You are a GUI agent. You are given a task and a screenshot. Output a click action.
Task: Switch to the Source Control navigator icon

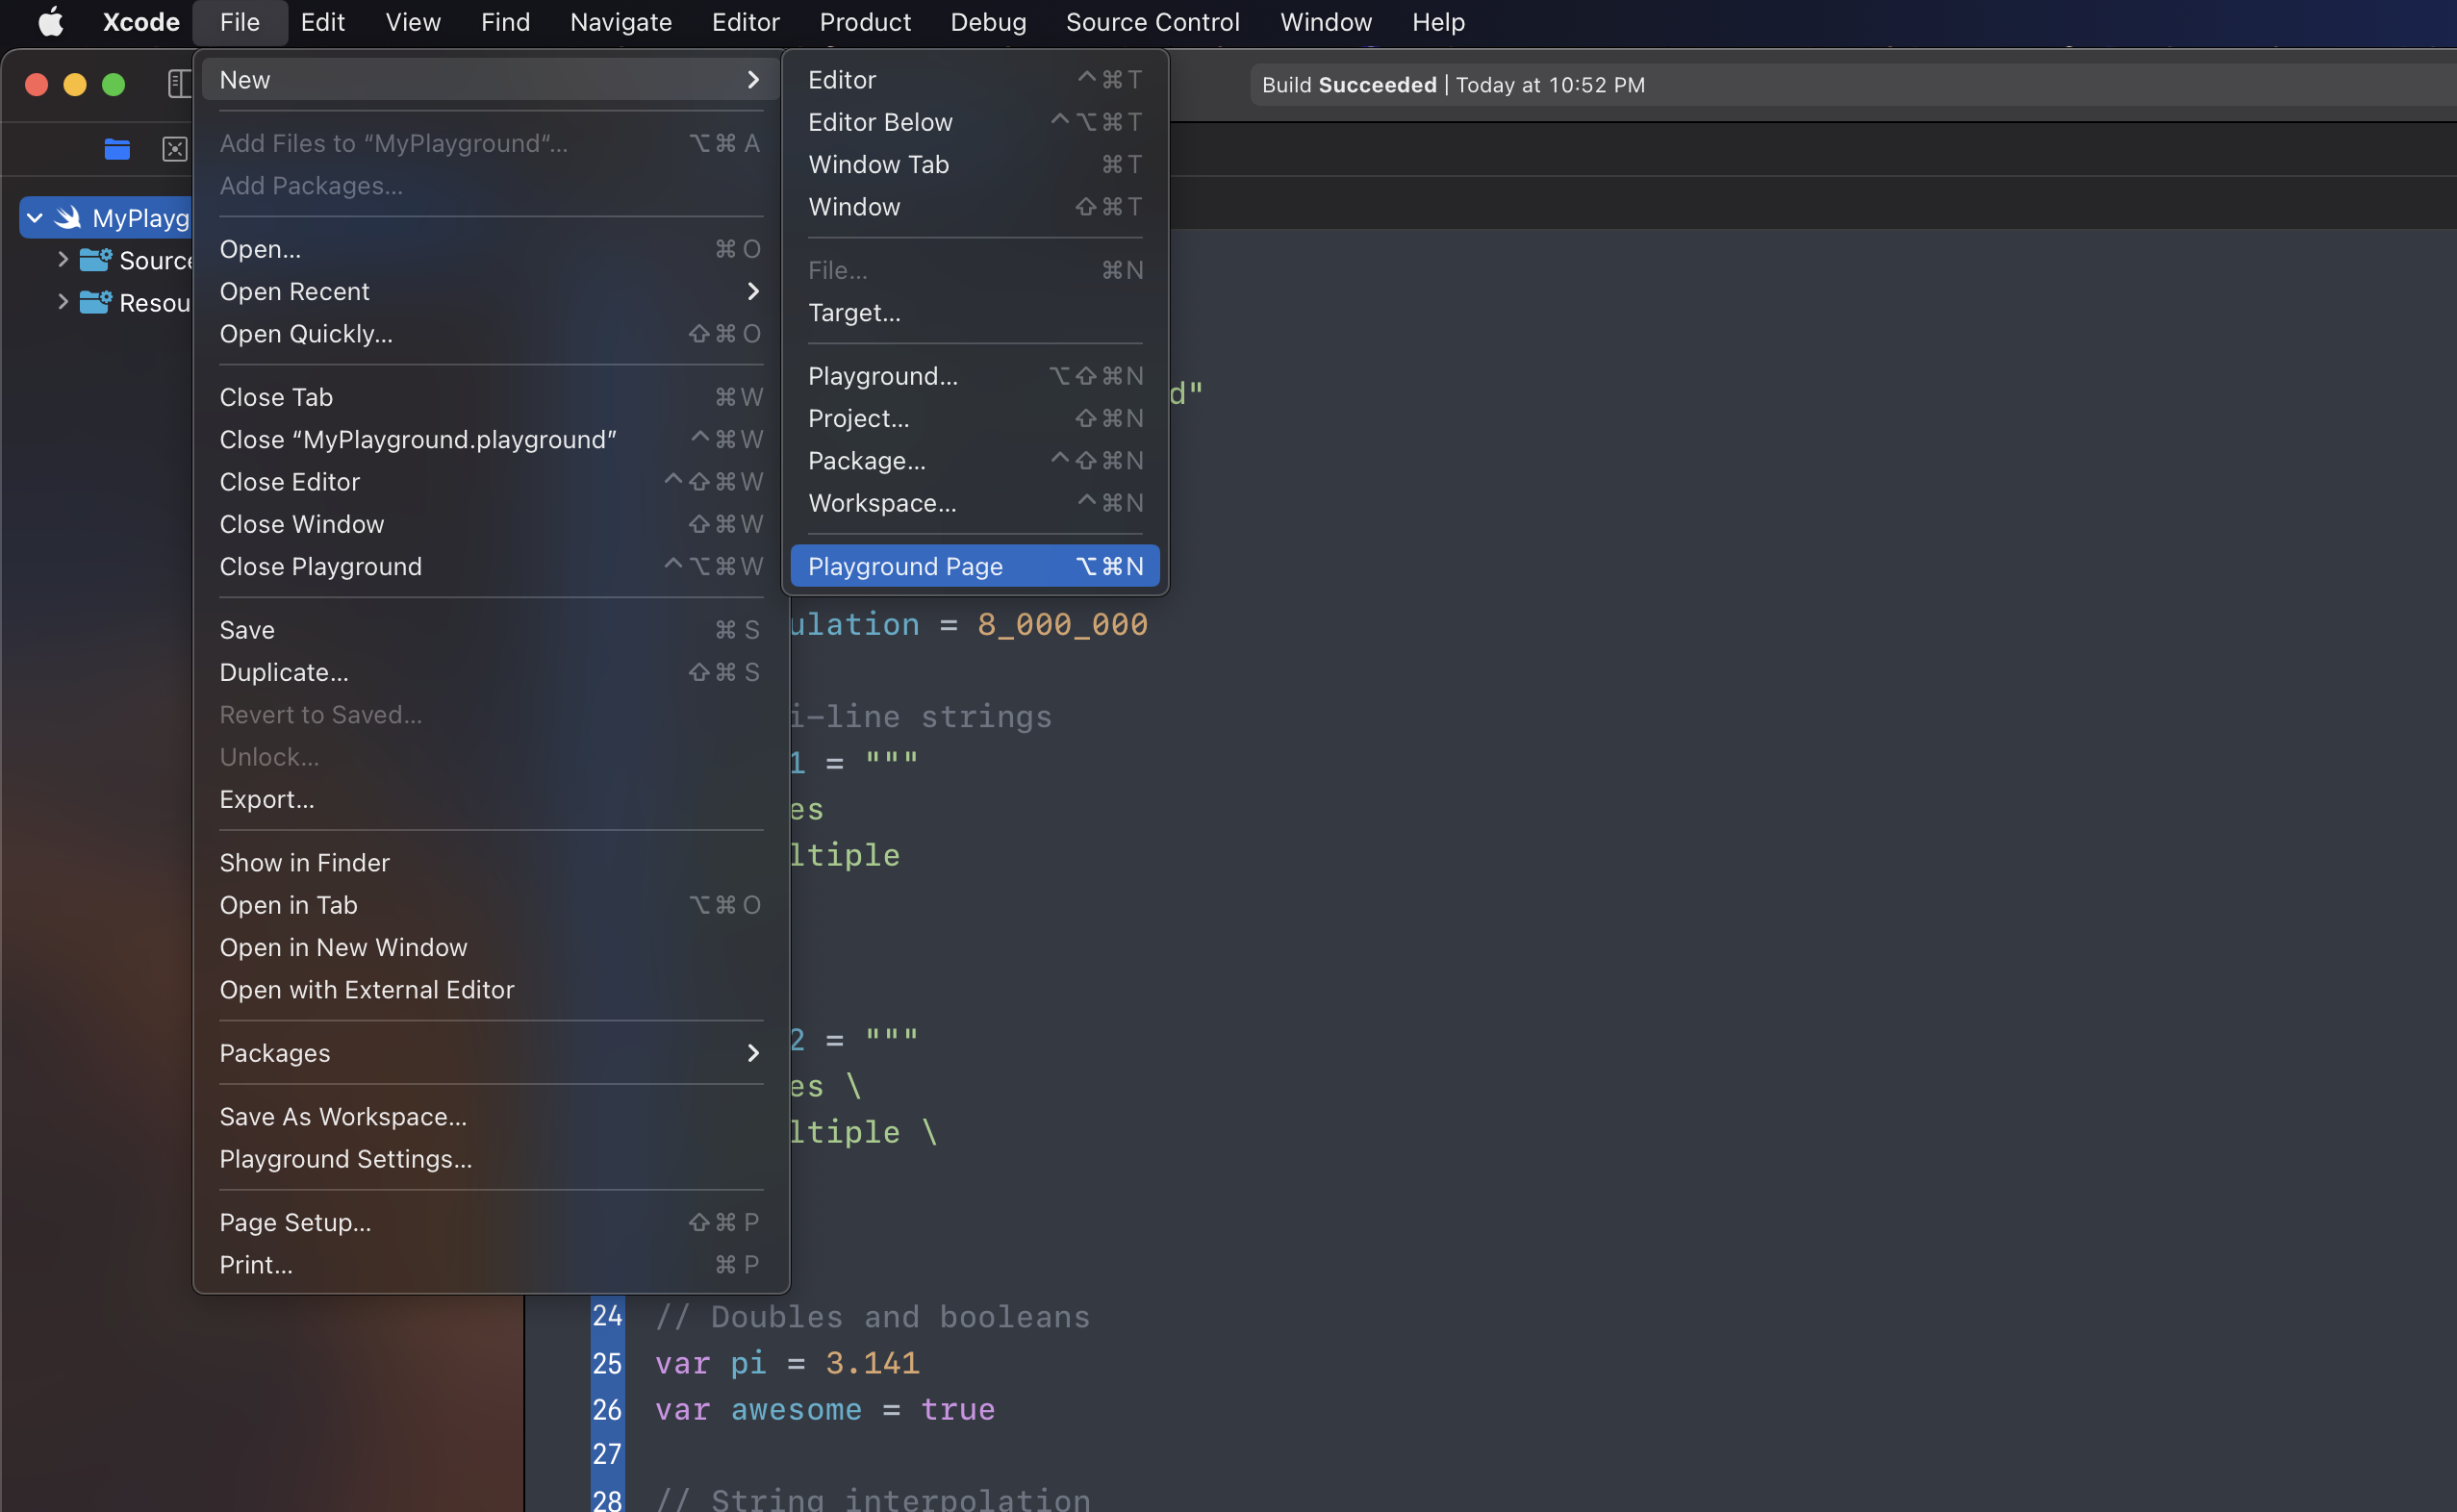(x=175, y=149)
